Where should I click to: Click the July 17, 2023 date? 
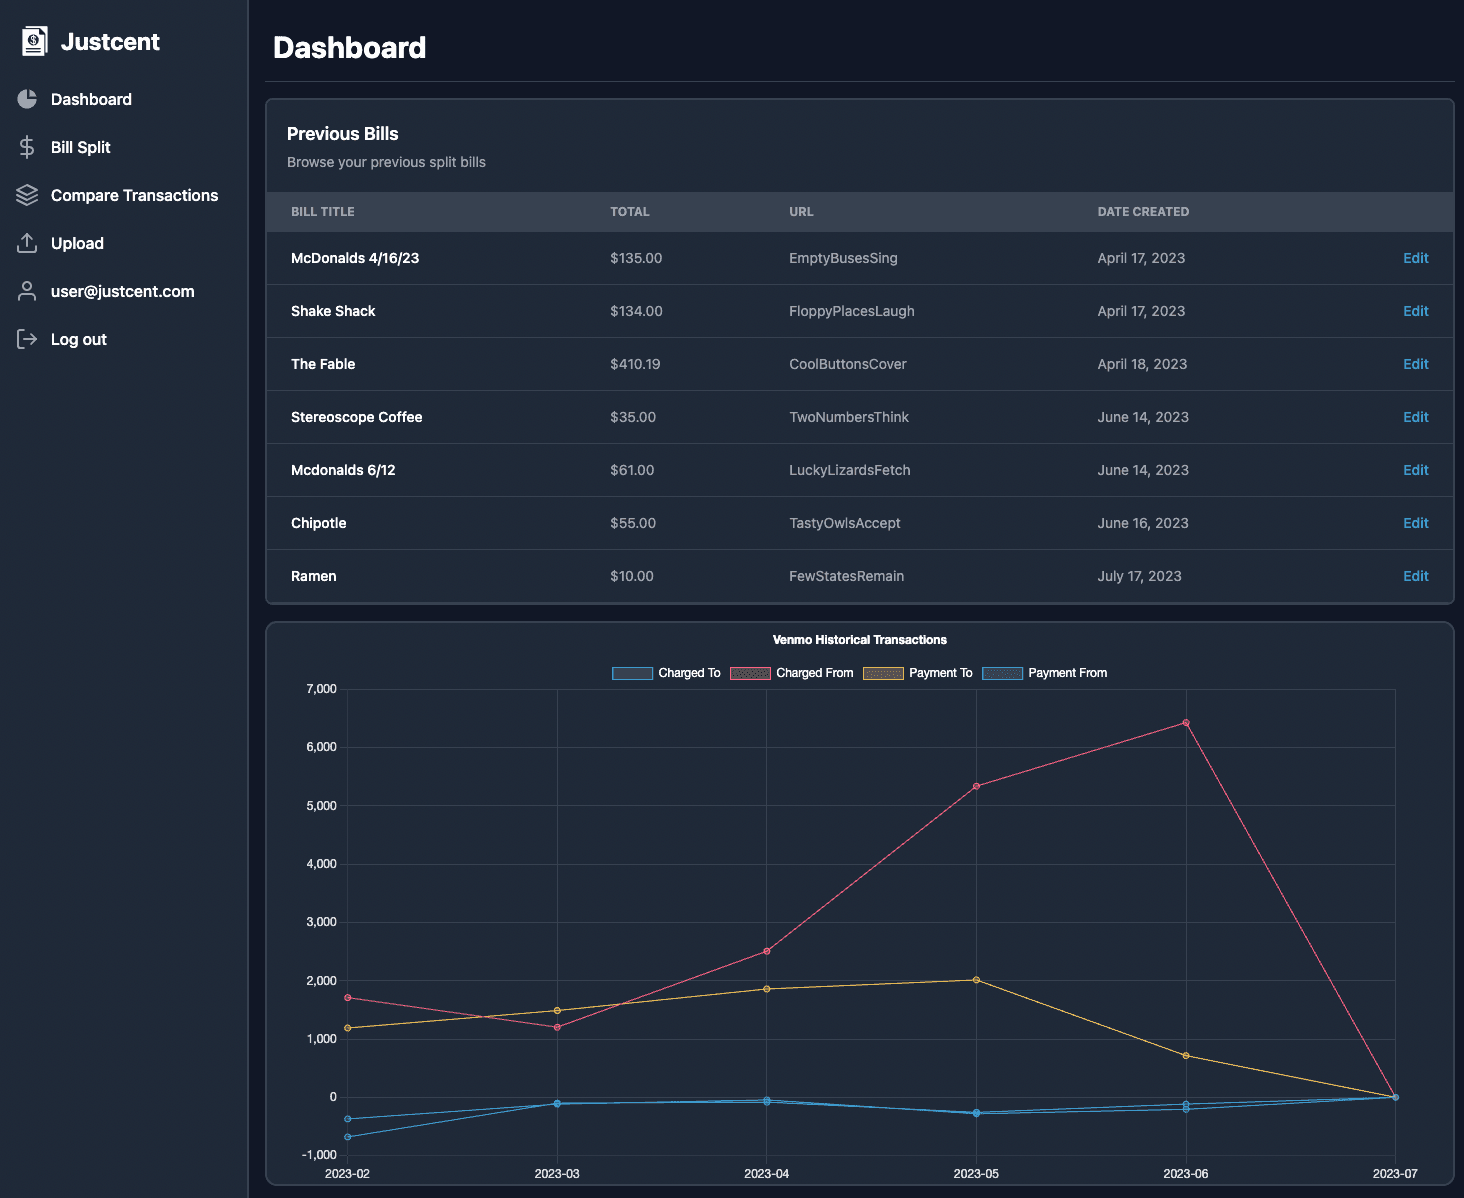pyautogui.click(x=1139, y=576)
